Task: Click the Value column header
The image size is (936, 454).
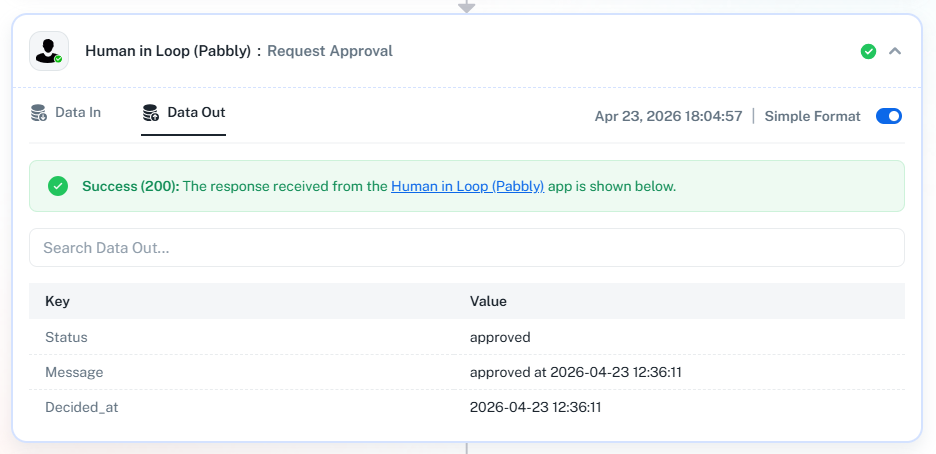Action: coord(488,301)
